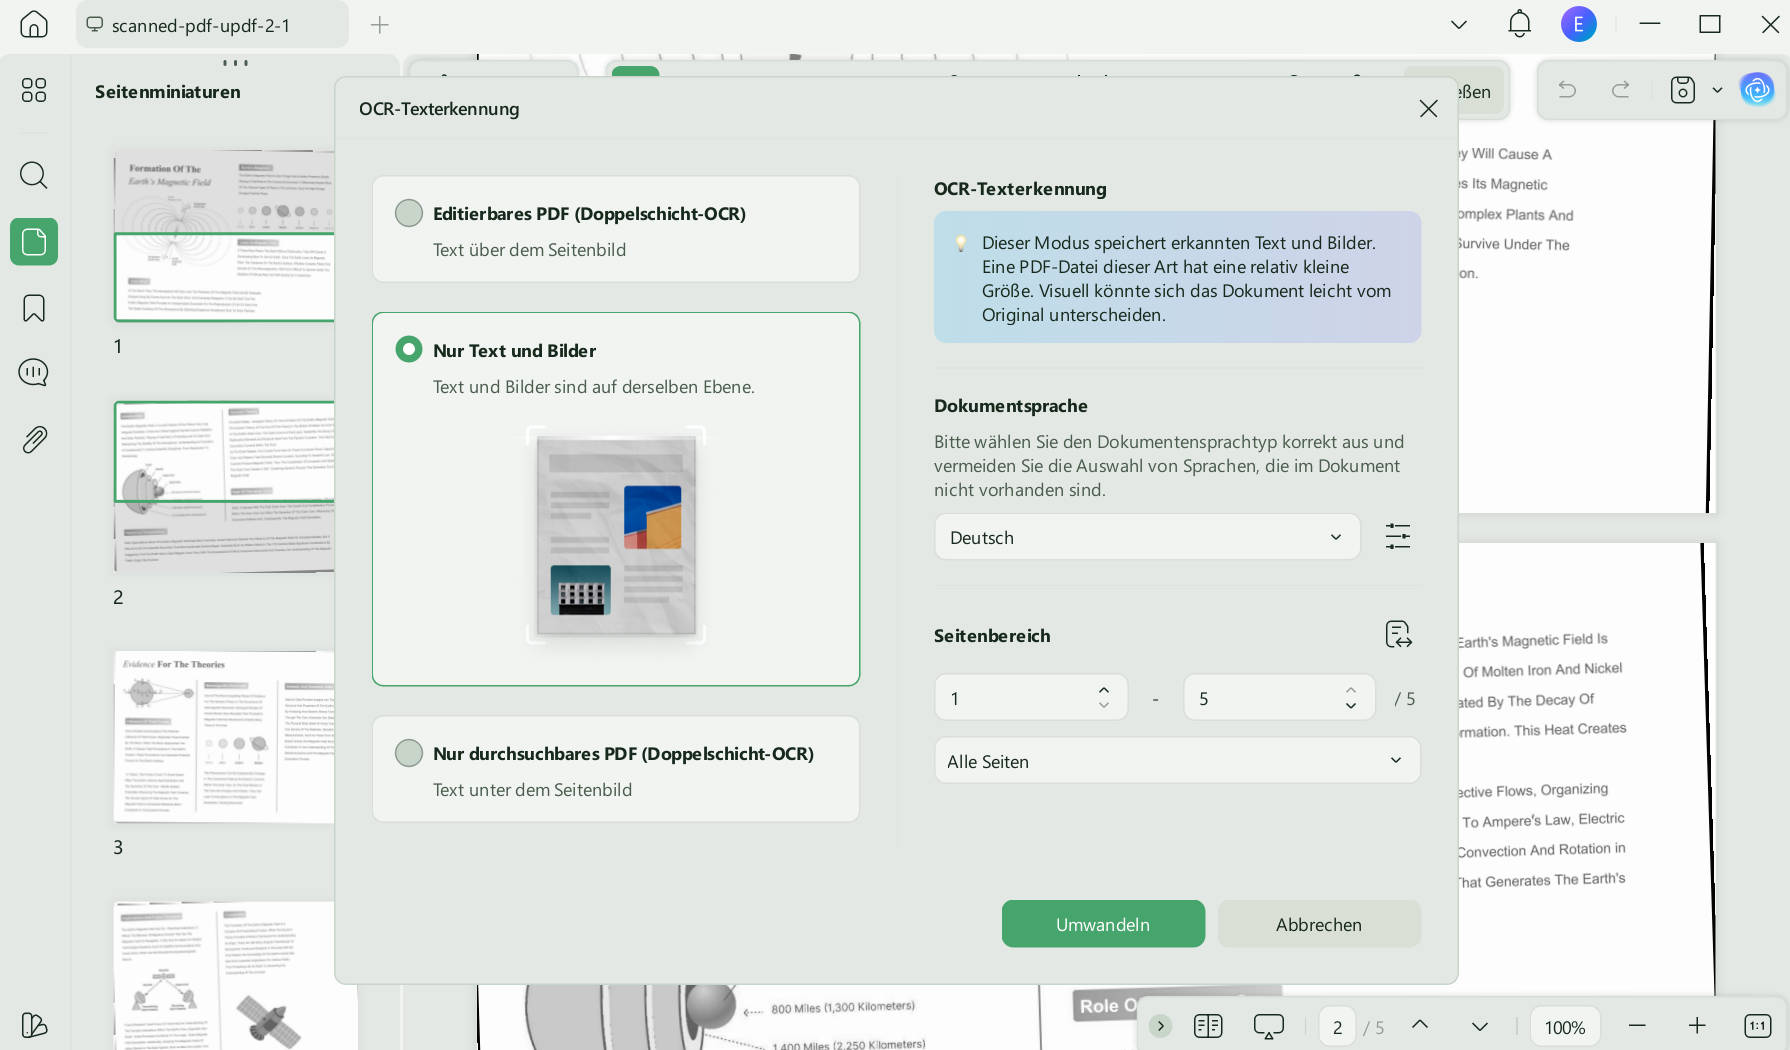Open the attachments paperclip icon

(x=34, y=440)
